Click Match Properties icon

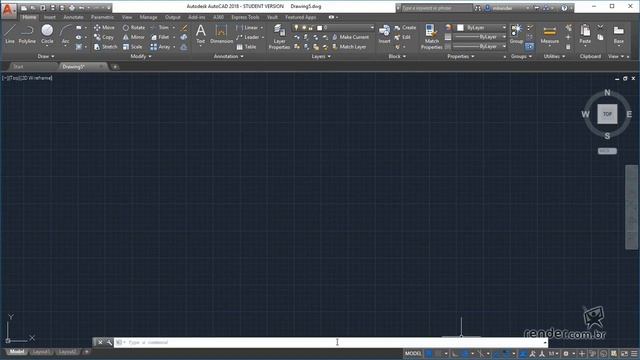click(x=431, y=37)
